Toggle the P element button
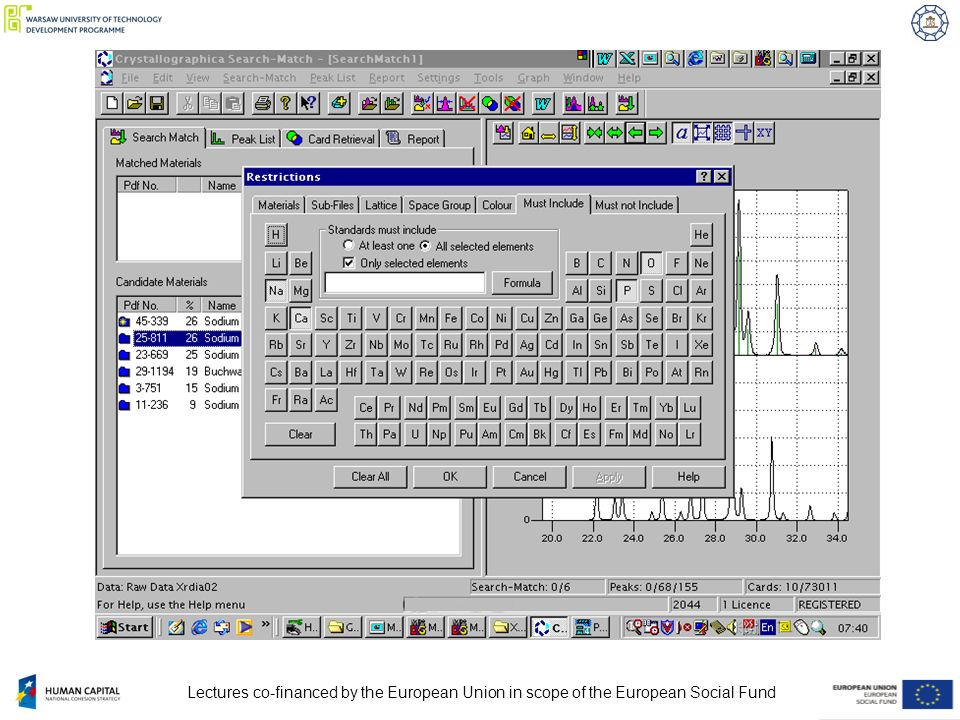960x720 pixels. 626,291
